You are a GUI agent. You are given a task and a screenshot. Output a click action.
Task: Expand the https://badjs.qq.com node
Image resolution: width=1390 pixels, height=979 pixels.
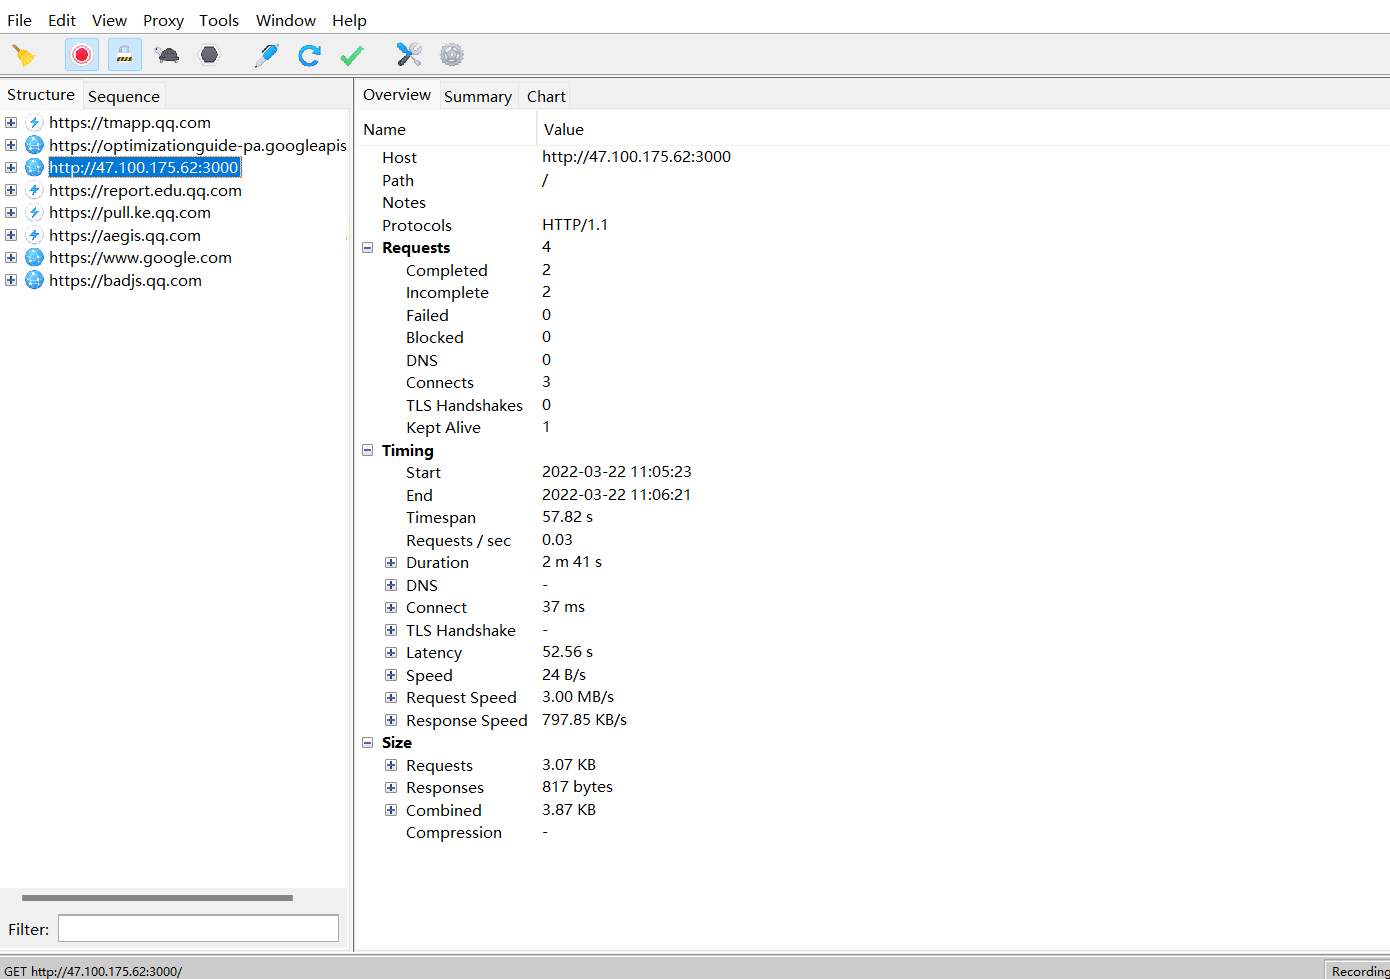[x=11, y=280]
